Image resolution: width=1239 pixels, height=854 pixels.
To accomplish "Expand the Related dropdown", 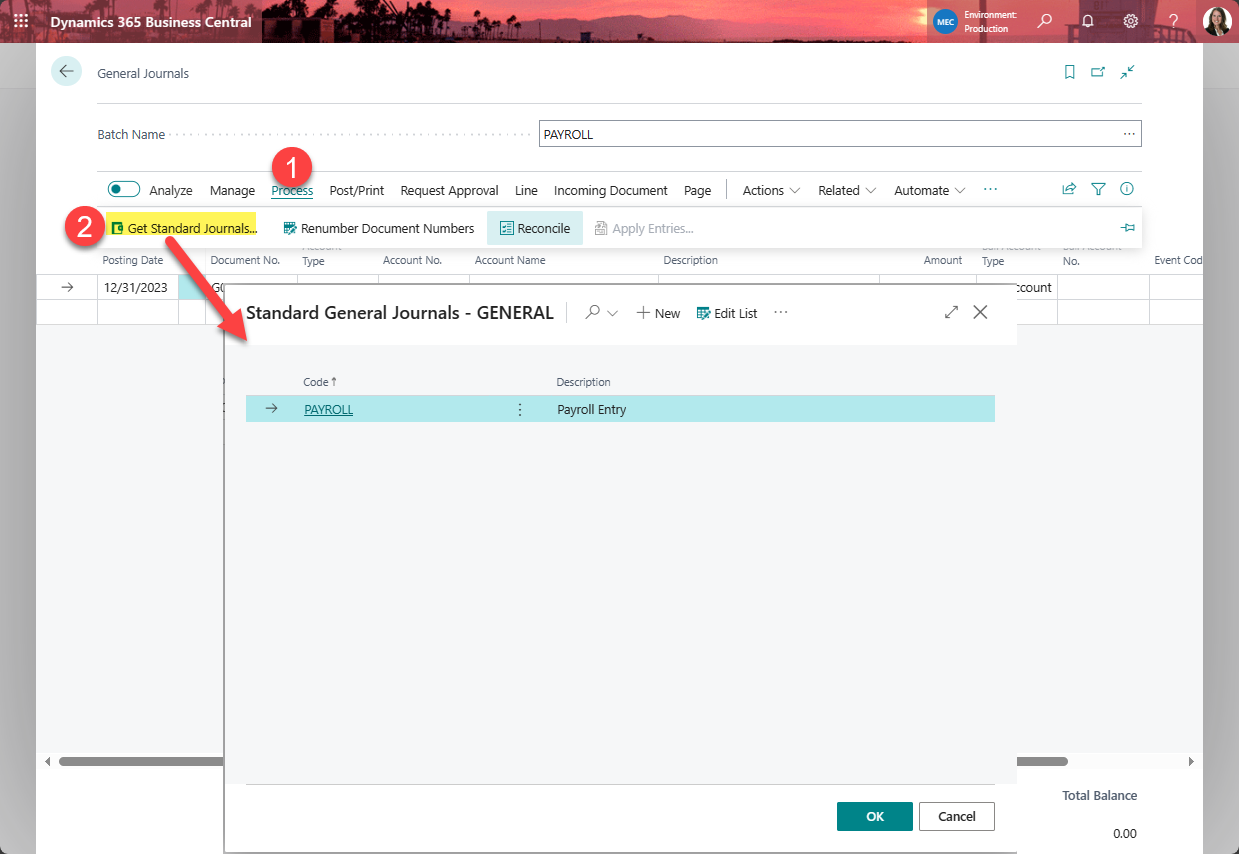I will point(847,190).
